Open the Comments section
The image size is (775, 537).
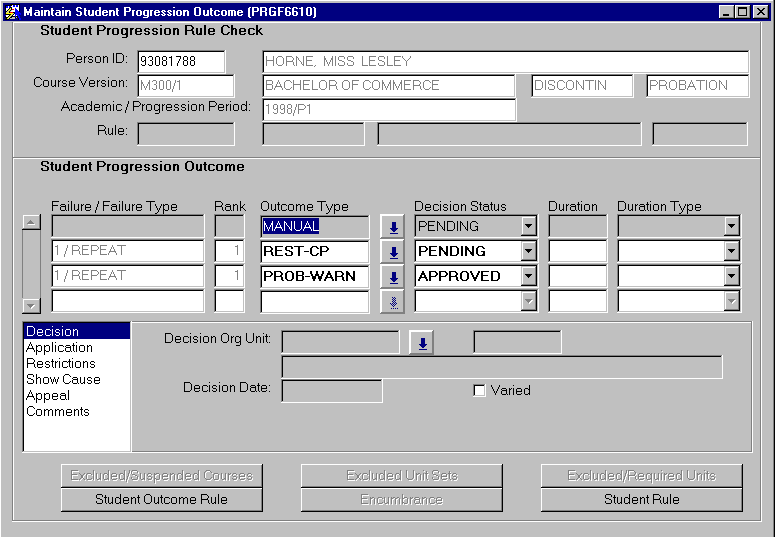(x=58, y=411)
